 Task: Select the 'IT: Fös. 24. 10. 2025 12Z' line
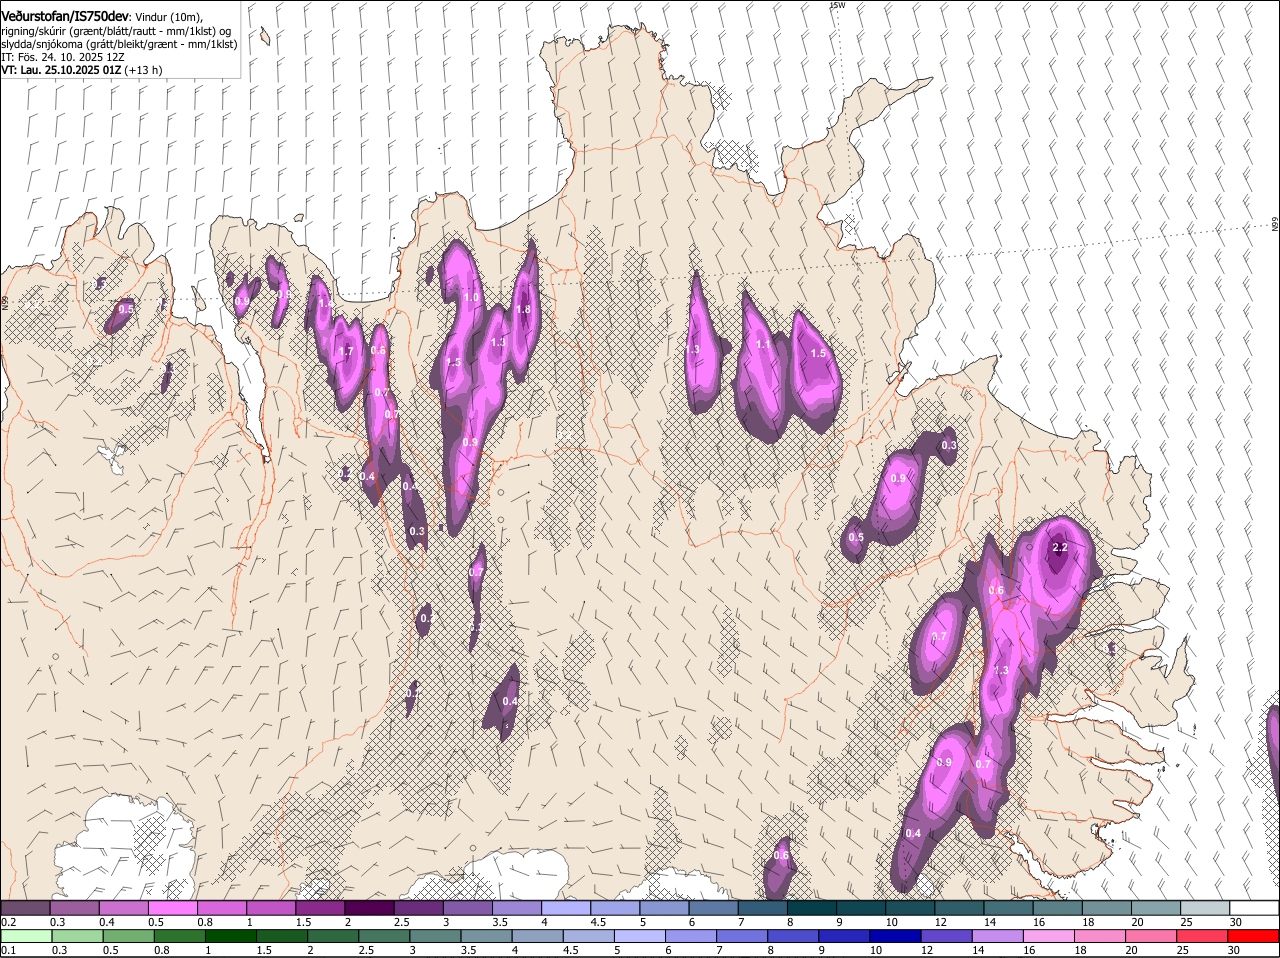point(62,57)
